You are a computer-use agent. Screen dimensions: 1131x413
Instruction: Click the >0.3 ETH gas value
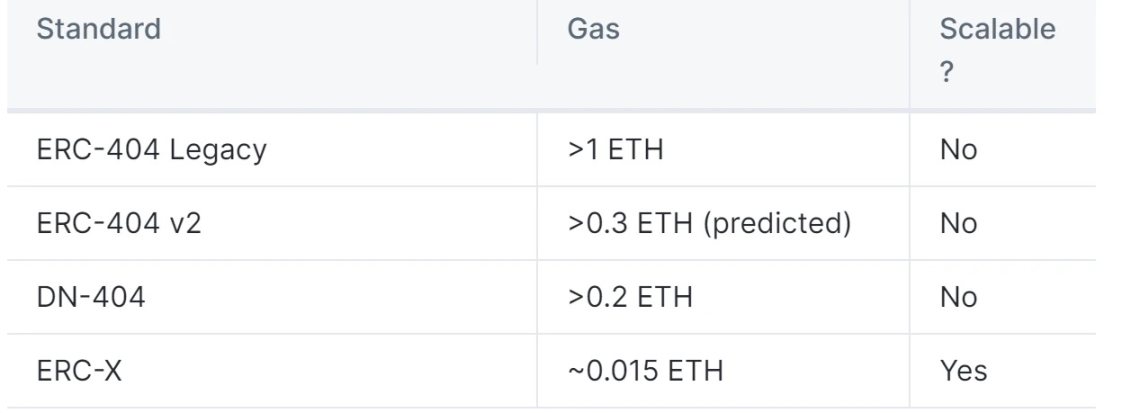[x=630, y=223]
